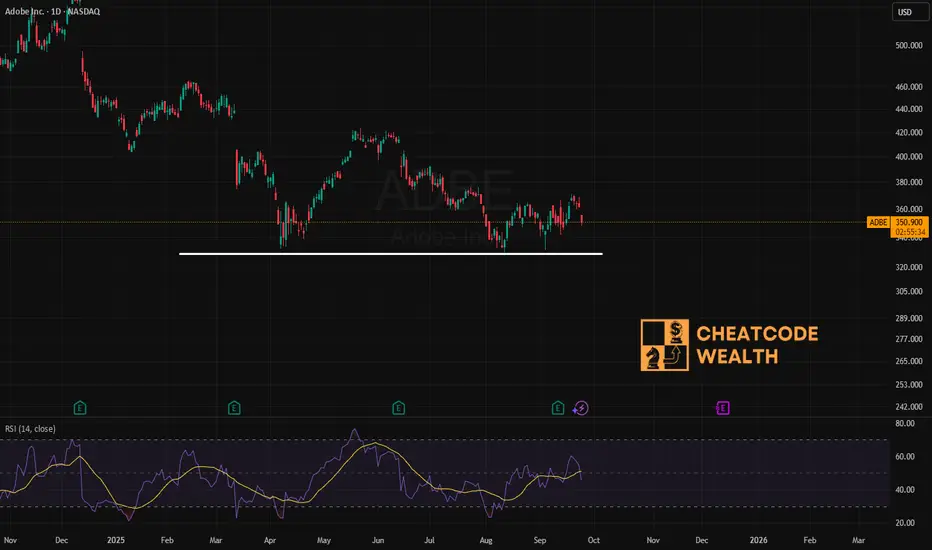Open the purple upcoming earnings marker
This screenshot has height=550, width=932.
[x=722, y=408]
